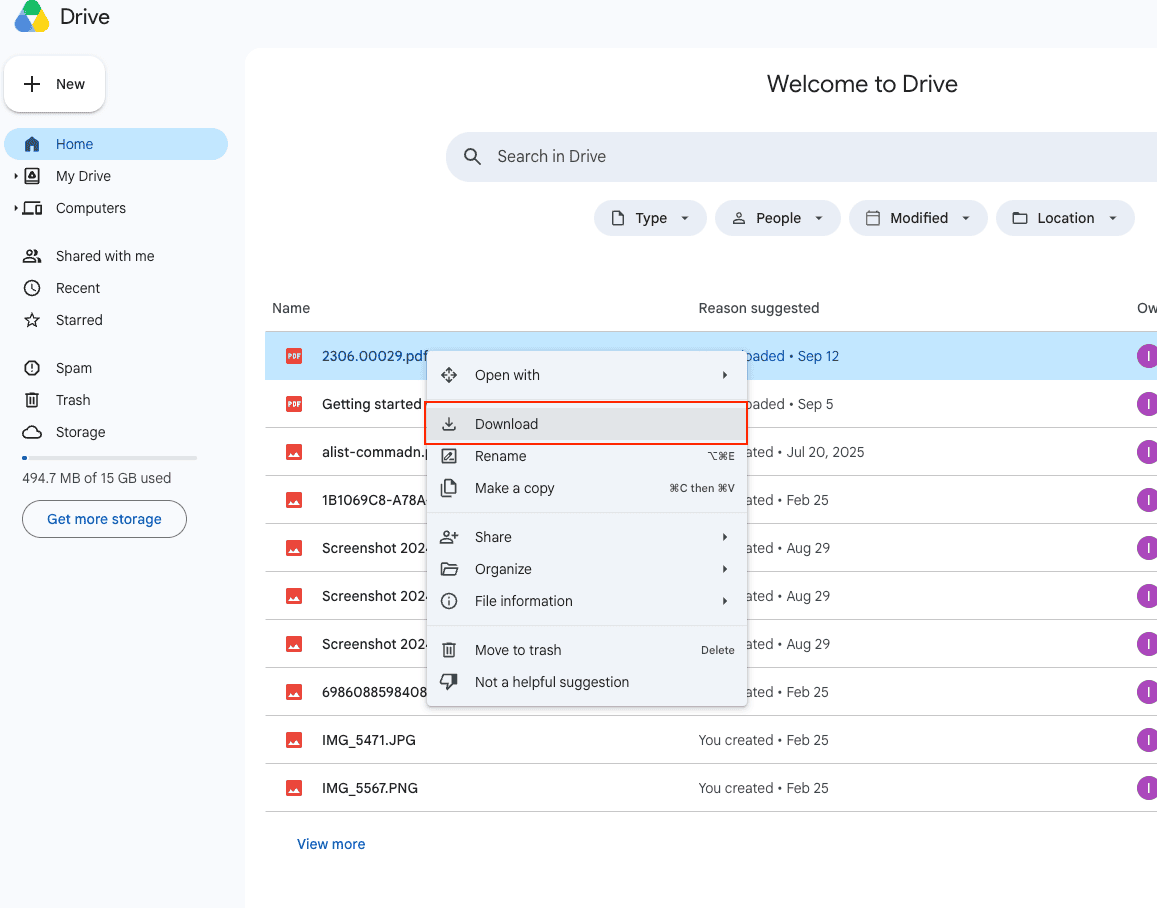
Task: Click owner avatar in IMG_5471.JPG row
Action: pyautogui.click(x=1147, y=740)
